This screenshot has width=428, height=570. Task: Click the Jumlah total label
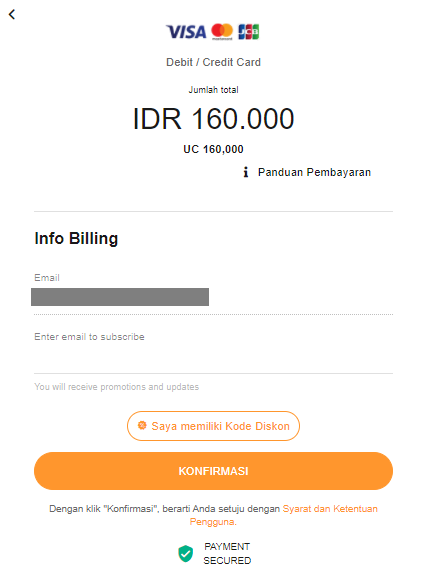(213, 90)
